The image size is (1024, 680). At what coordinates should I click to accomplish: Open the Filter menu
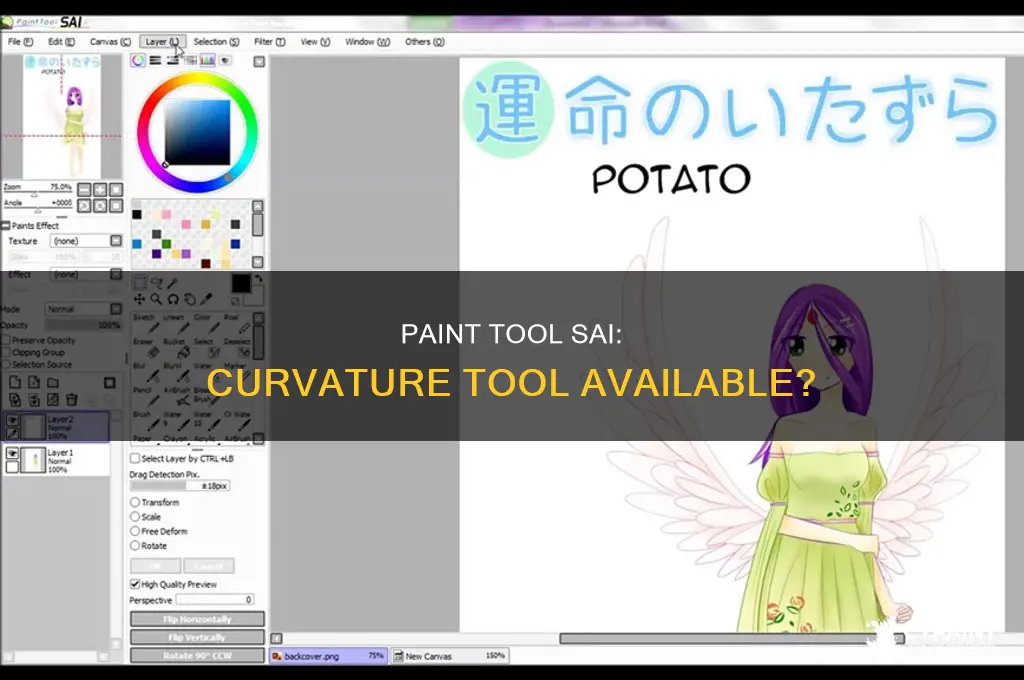pos(270,42)
